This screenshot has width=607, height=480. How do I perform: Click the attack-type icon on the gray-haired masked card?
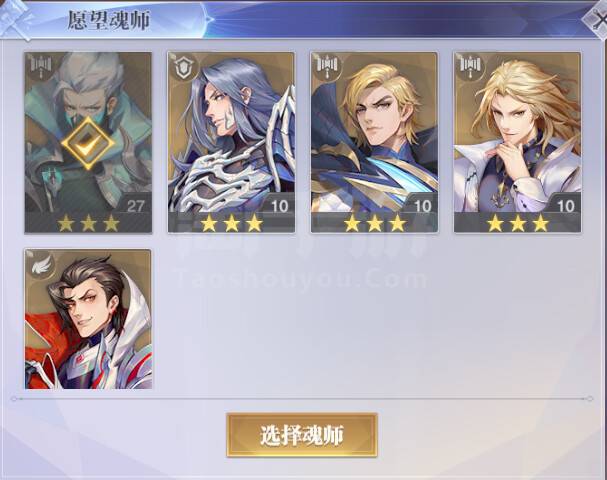point(39,65)
